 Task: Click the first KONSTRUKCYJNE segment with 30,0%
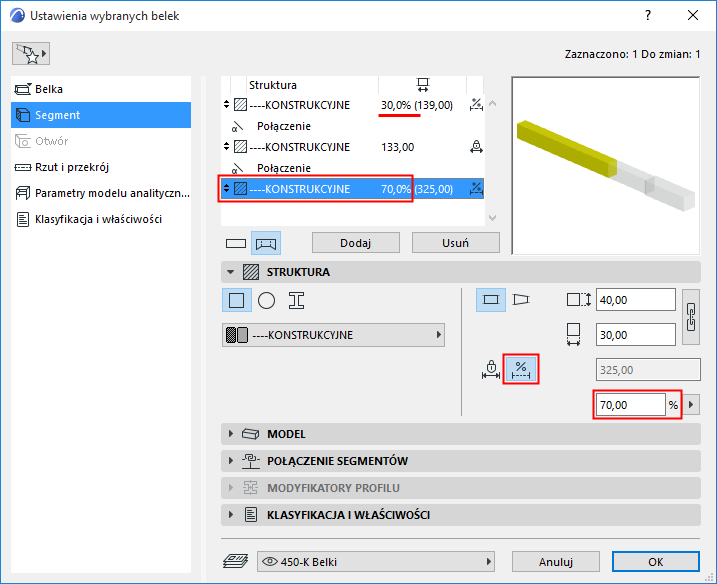coord(352,105)
